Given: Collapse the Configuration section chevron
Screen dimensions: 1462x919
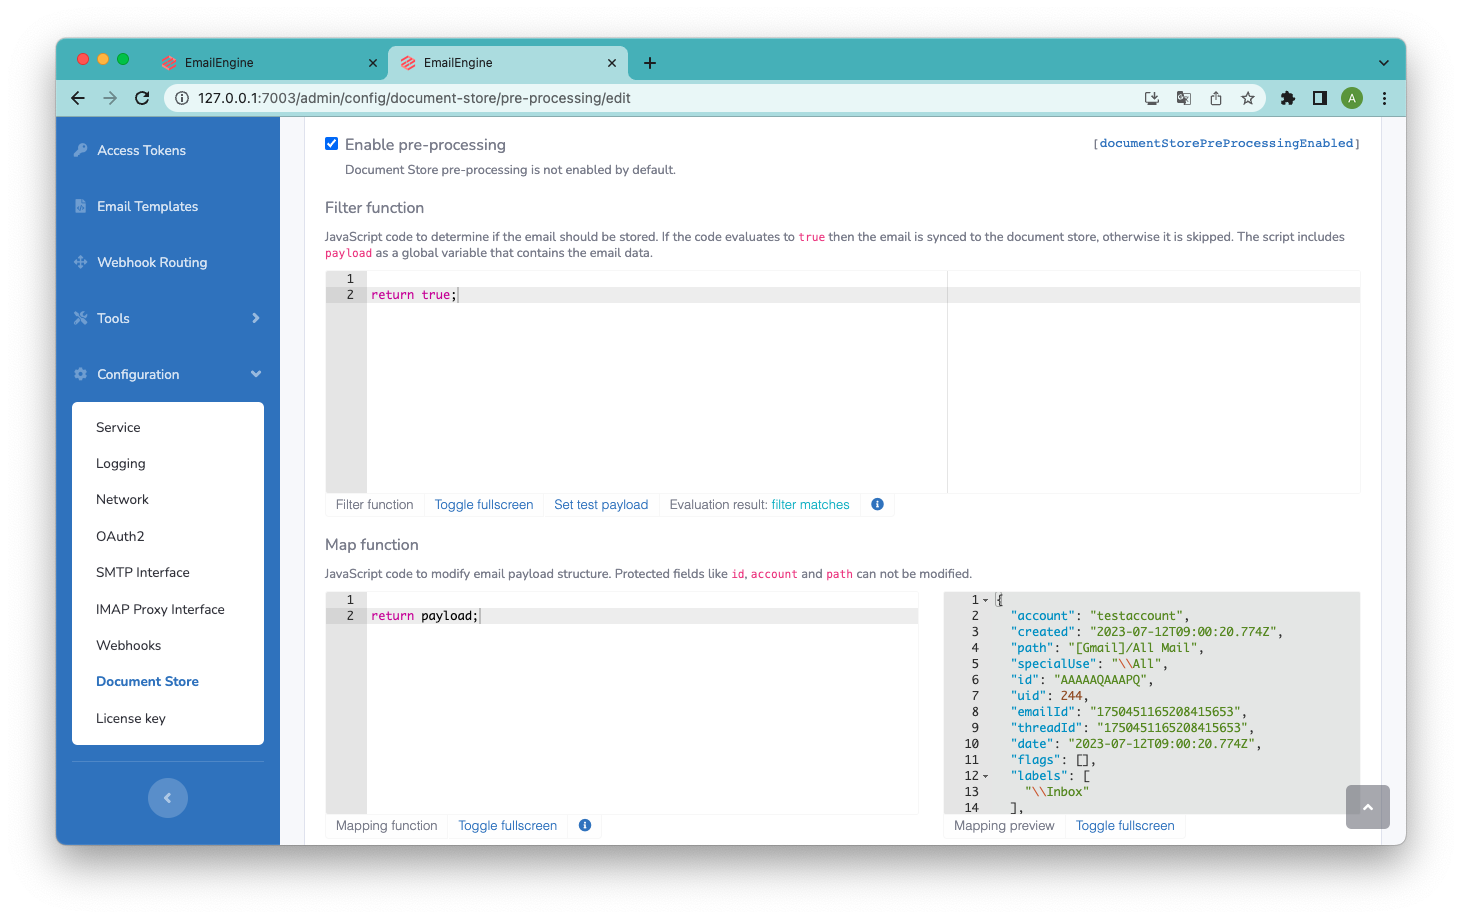Looking at the screenshot, I should click(x=256, y=374).
